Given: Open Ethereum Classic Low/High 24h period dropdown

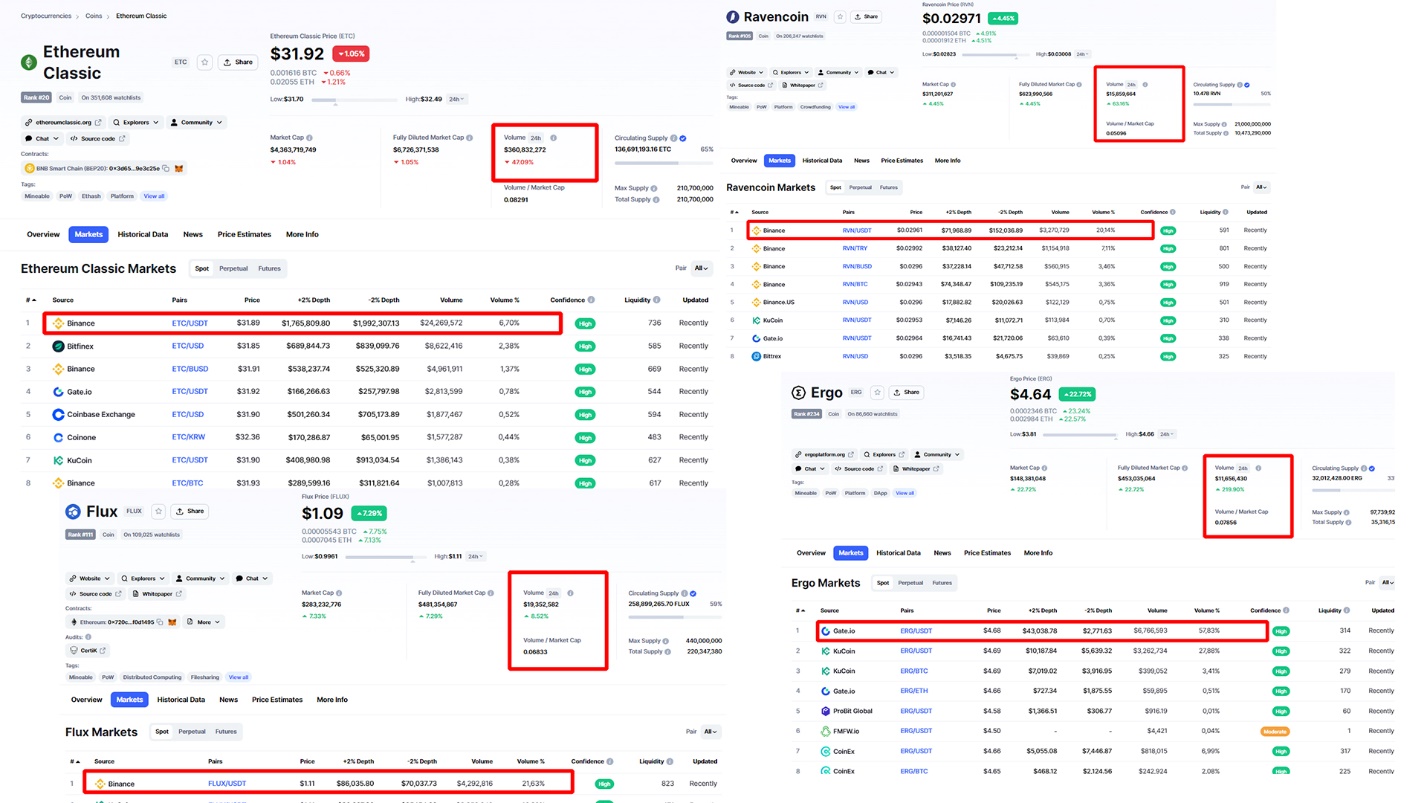Looking at the screenshot, I should tap(455, 99).
